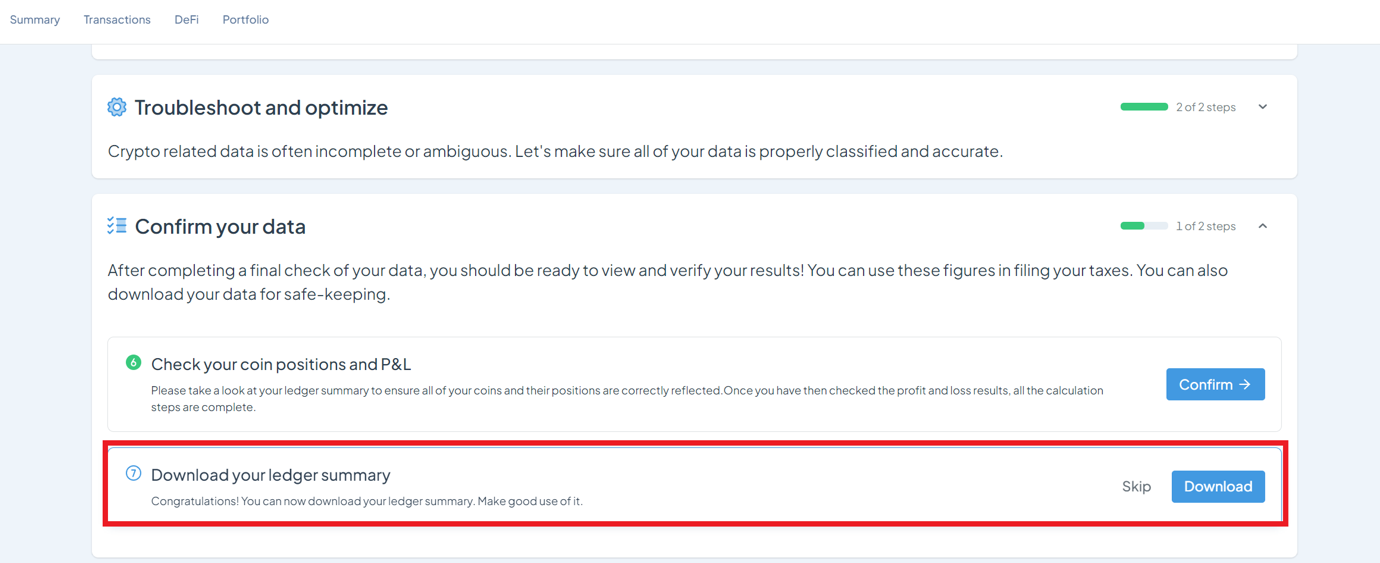This screenshot has width=1380, height=563.
Task: Skip the ledger summary download
Action: pos(1136,486)
